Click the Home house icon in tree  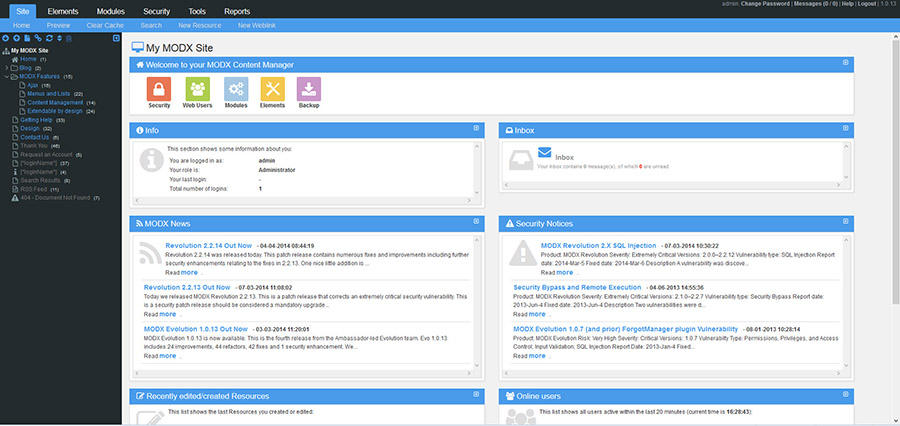coord(15,59)
